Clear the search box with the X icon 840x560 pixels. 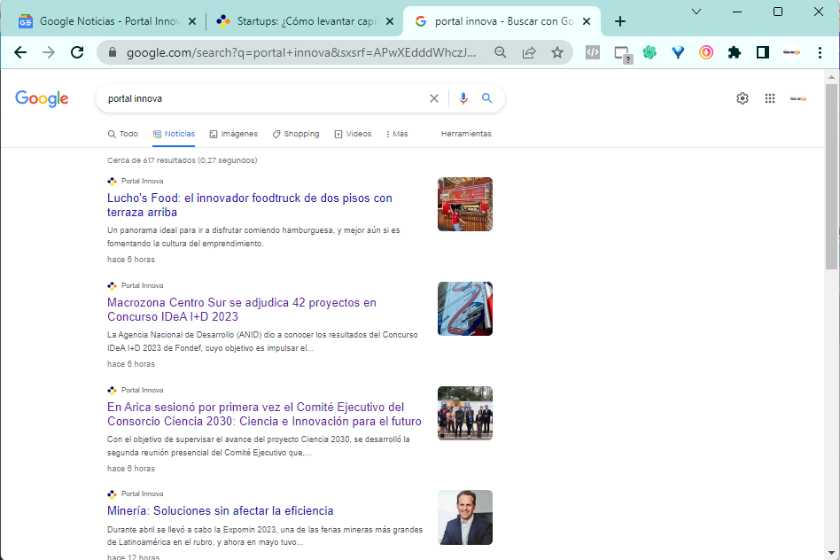tap(434, 98)
